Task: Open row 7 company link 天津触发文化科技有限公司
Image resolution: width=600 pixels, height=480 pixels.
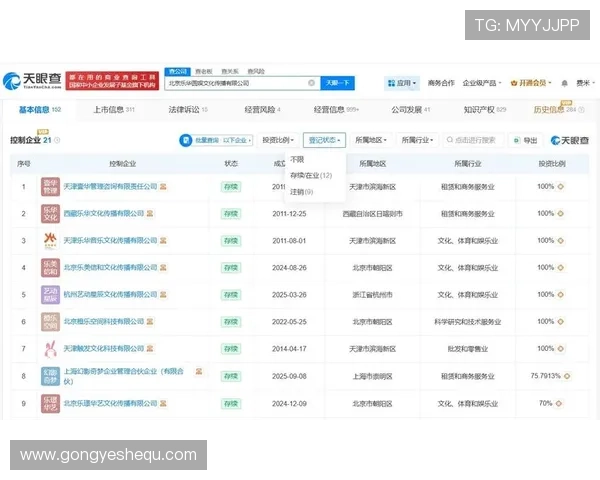Action: pos(104,349)
